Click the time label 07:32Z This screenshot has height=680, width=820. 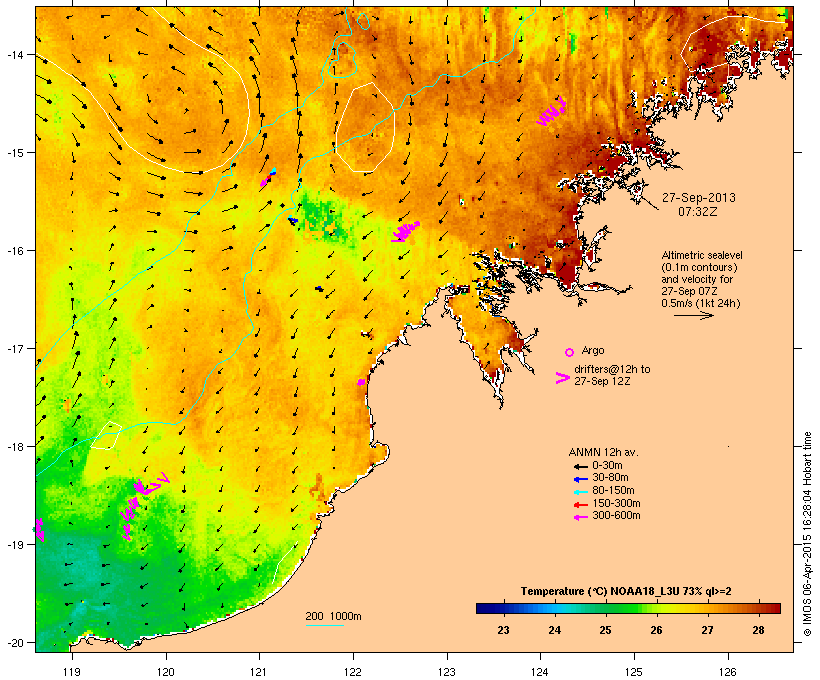698,212
